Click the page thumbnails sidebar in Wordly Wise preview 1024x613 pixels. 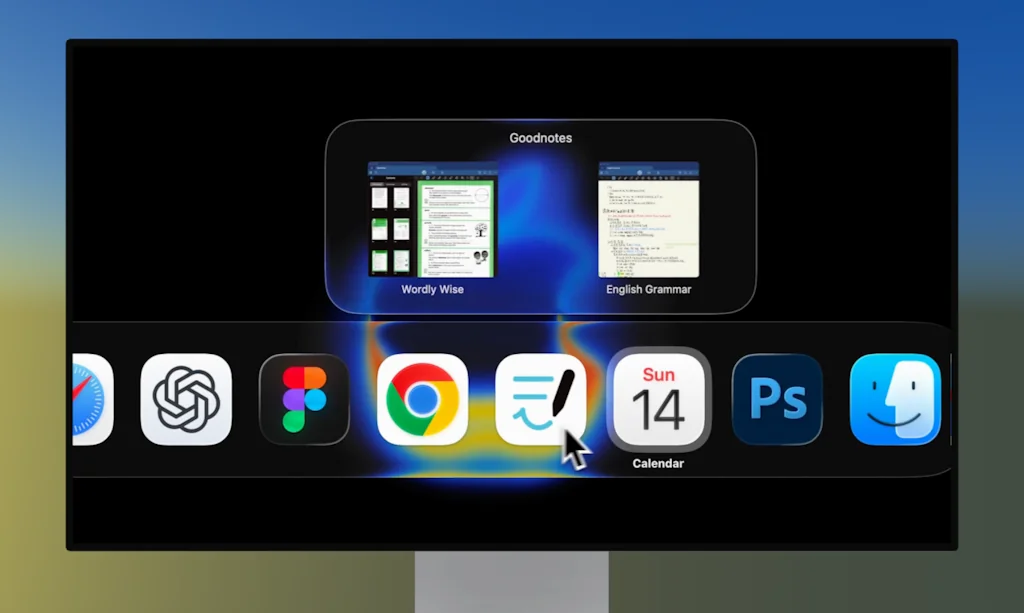tap(391, 228)
